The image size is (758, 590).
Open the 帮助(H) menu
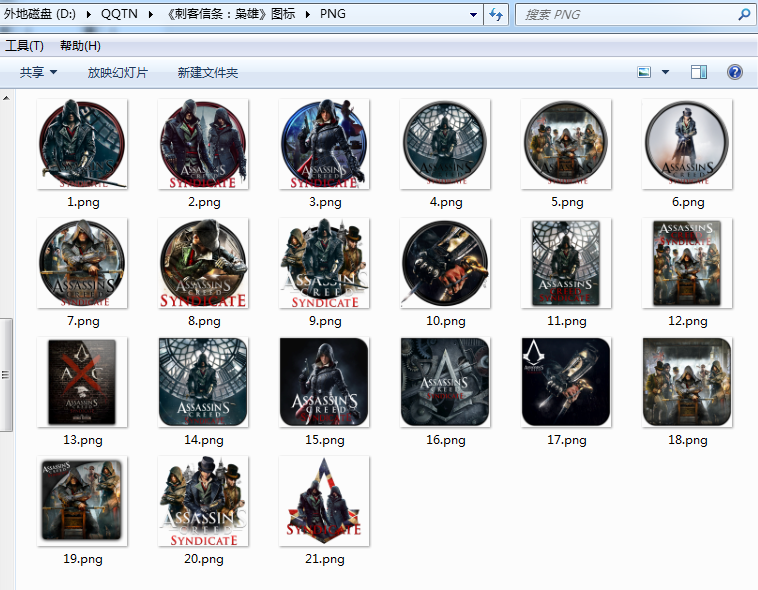[80, 46]
